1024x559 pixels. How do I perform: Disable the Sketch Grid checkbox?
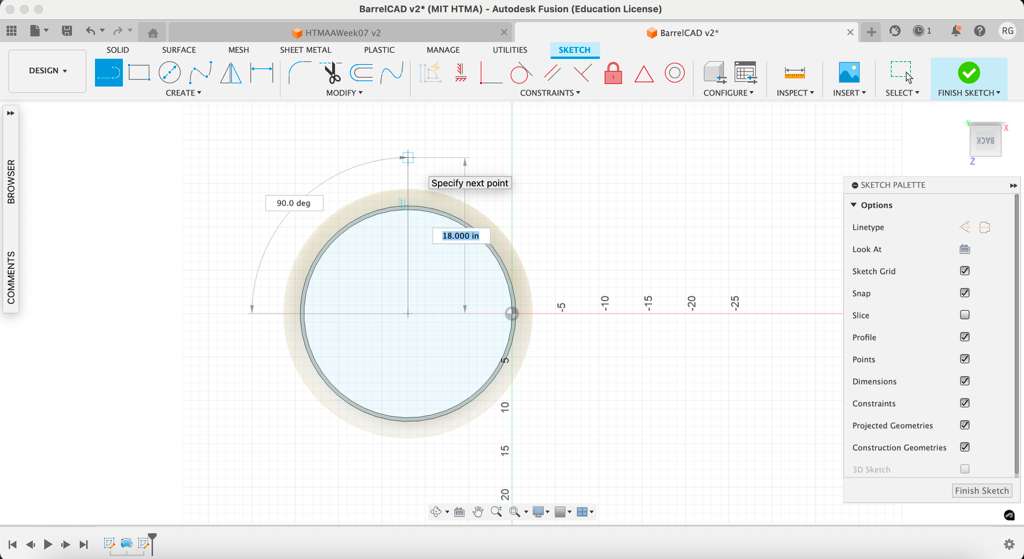965,271
